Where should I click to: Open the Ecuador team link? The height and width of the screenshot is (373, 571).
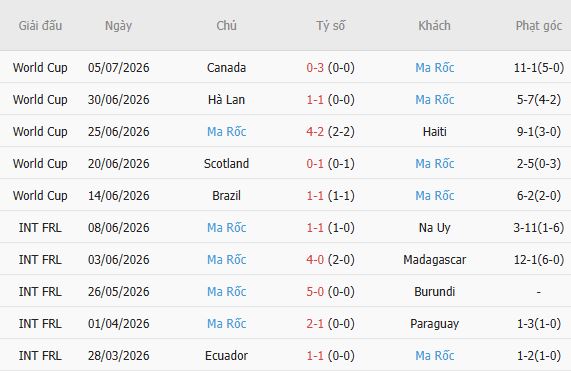point(226,356)
